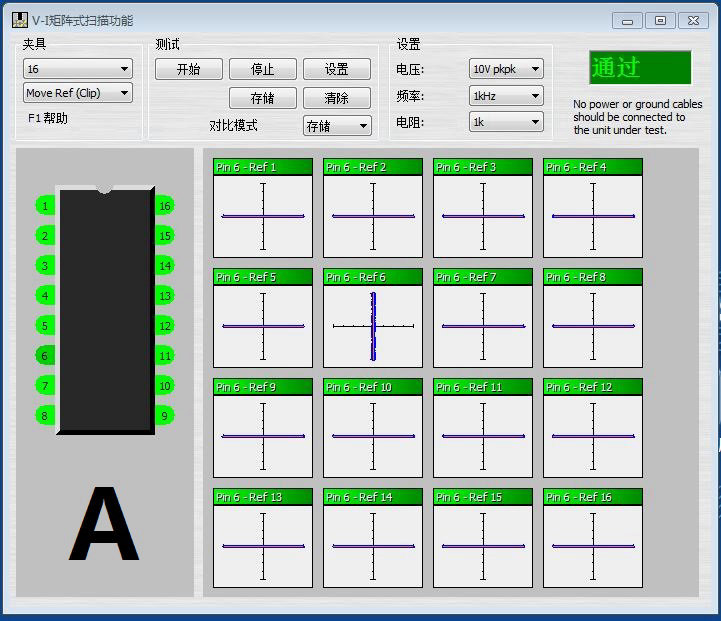This screenshot has height=621, width=721.
Task: Open the 对比模式 compare mode dropdown
Action: click(x=337, y=125)
